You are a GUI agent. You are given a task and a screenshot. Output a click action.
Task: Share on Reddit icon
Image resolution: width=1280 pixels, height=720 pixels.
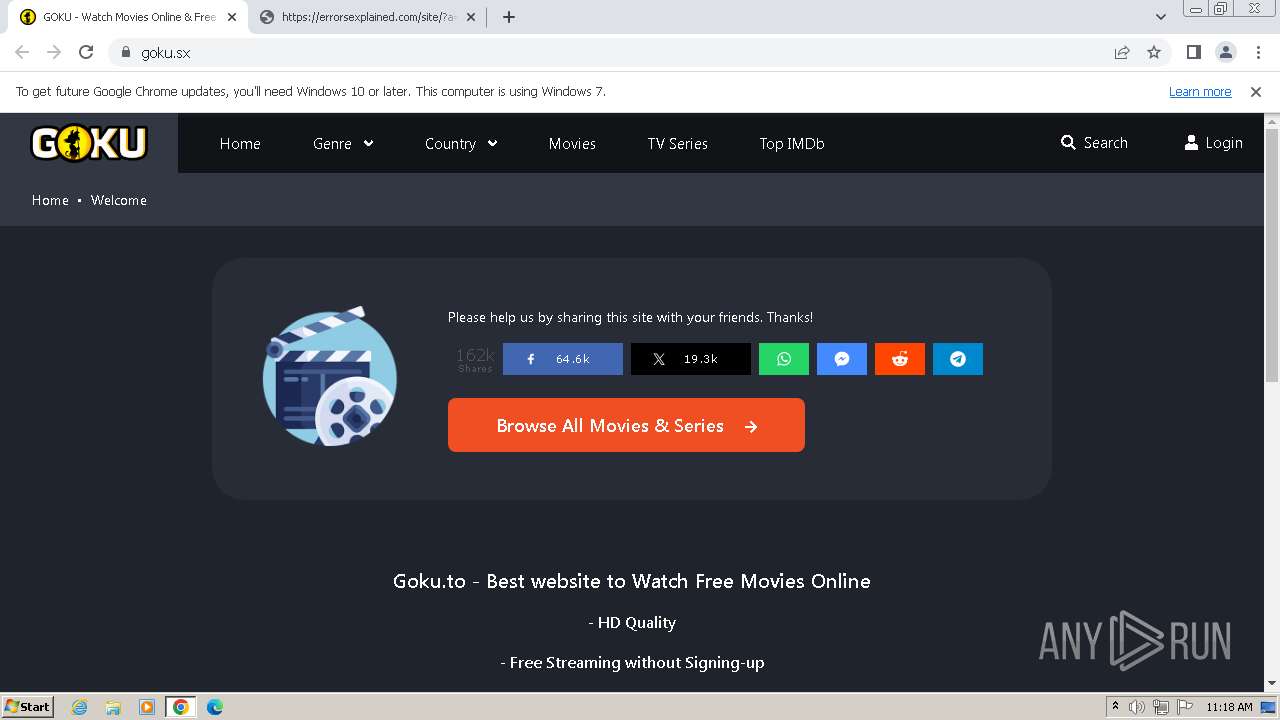click(x=900, y=359)
